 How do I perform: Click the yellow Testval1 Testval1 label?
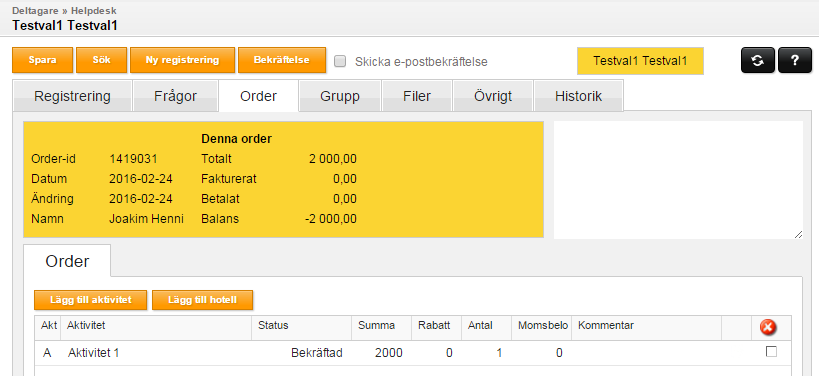[x=640, y=61]
